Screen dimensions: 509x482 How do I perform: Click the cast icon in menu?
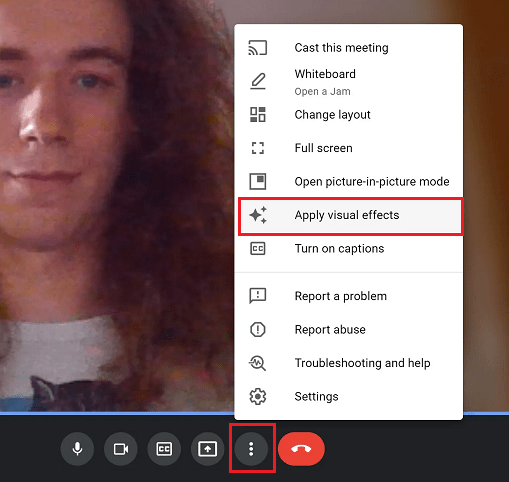[258, 48]
